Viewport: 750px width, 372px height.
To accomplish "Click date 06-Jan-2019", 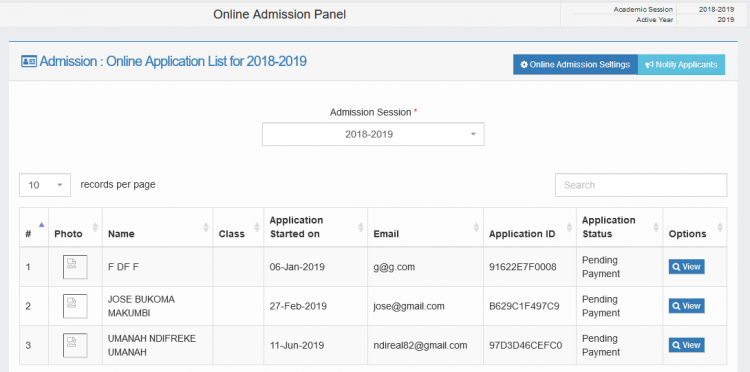I will point(297,267).
